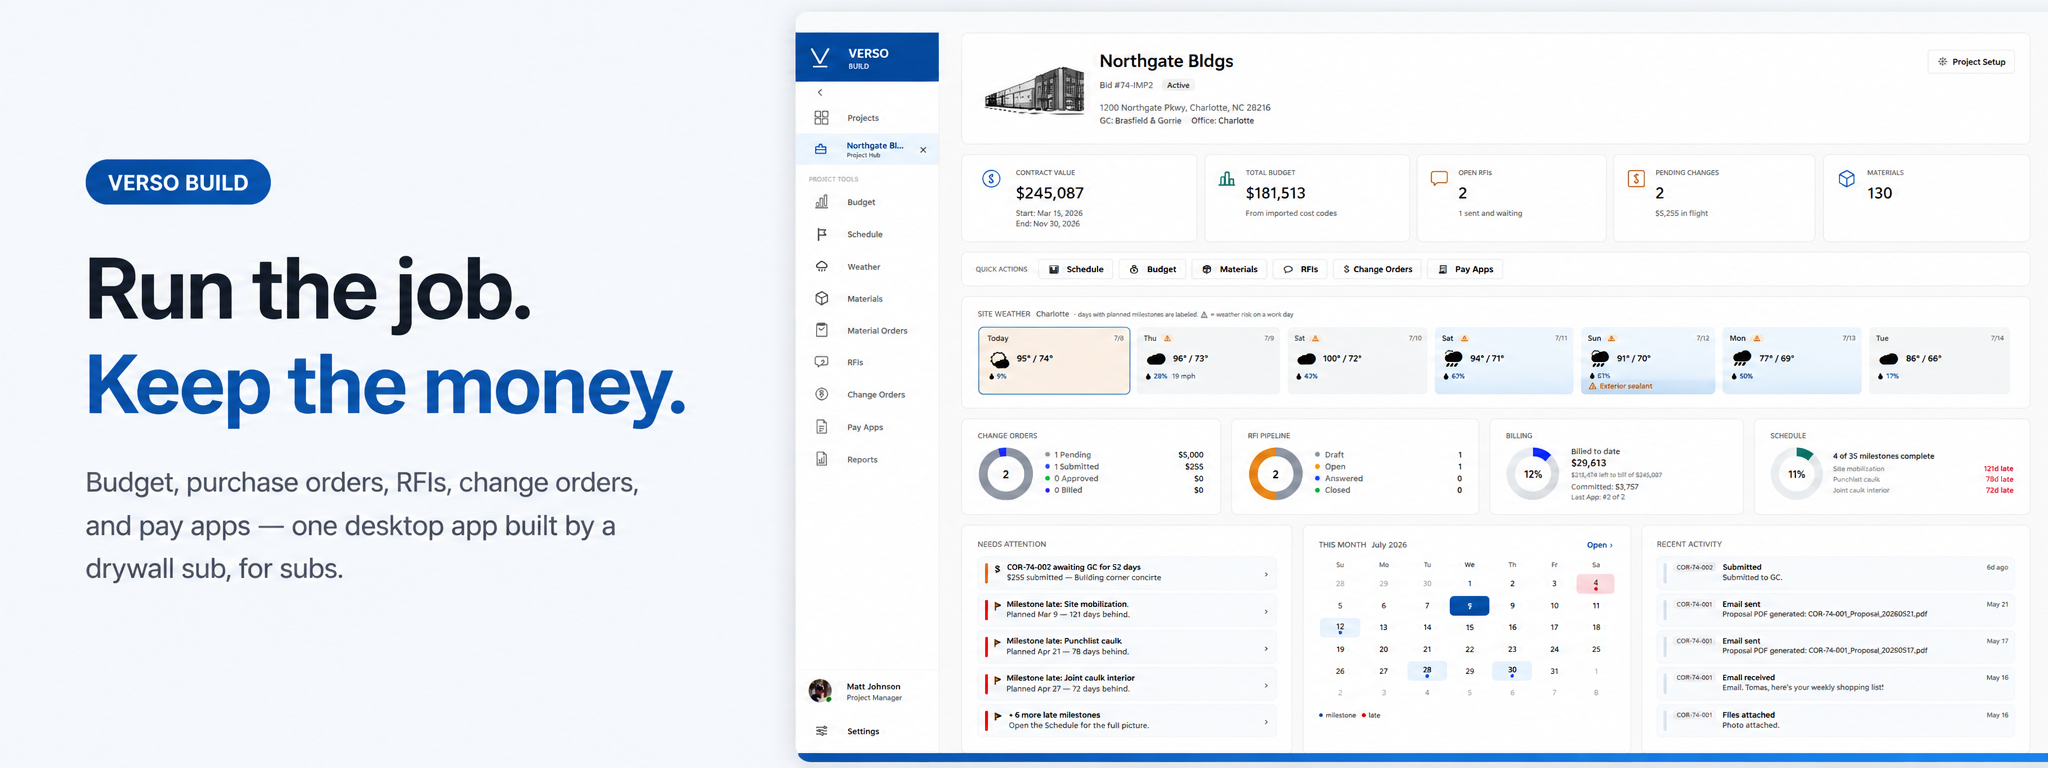
Task: Expand the COR-74-002 awaiting GC row chevron
Action: (1266, 574)
